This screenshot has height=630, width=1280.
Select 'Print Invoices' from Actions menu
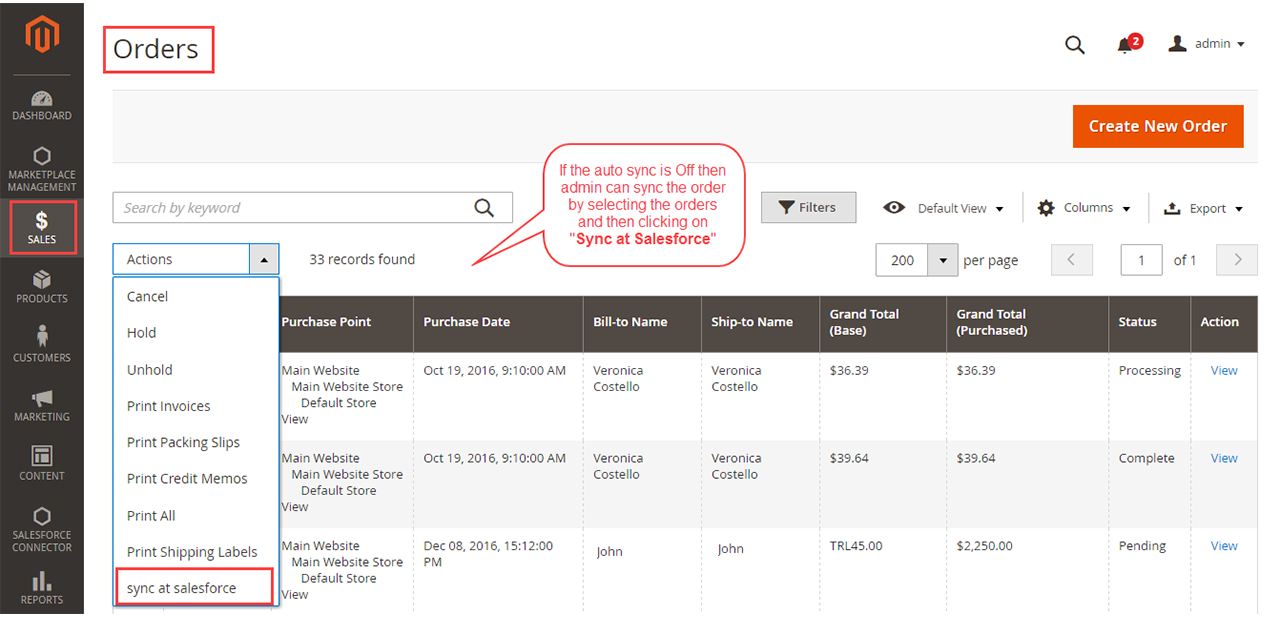coord(169,406)
